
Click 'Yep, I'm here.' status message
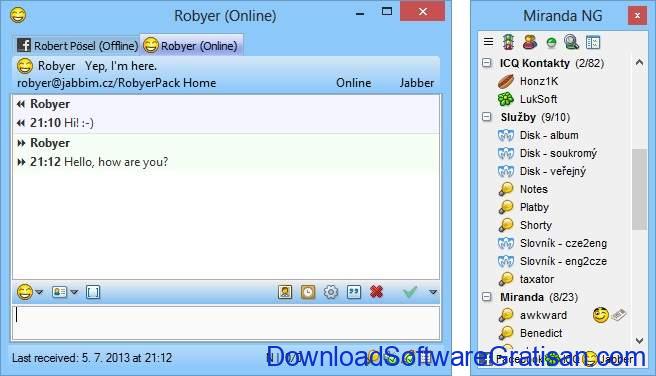click(121, 66)
